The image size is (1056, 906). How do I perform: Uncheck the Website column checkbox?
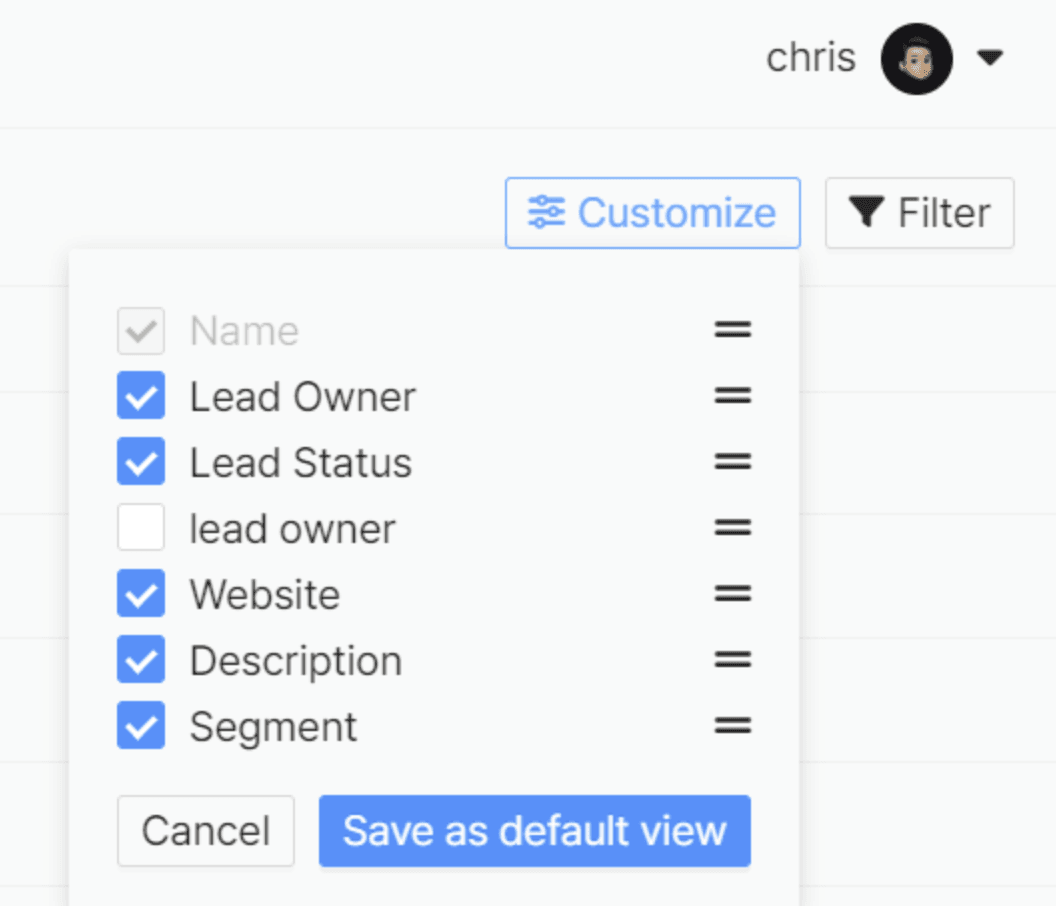pyautogui.click(x=141, y=593)
